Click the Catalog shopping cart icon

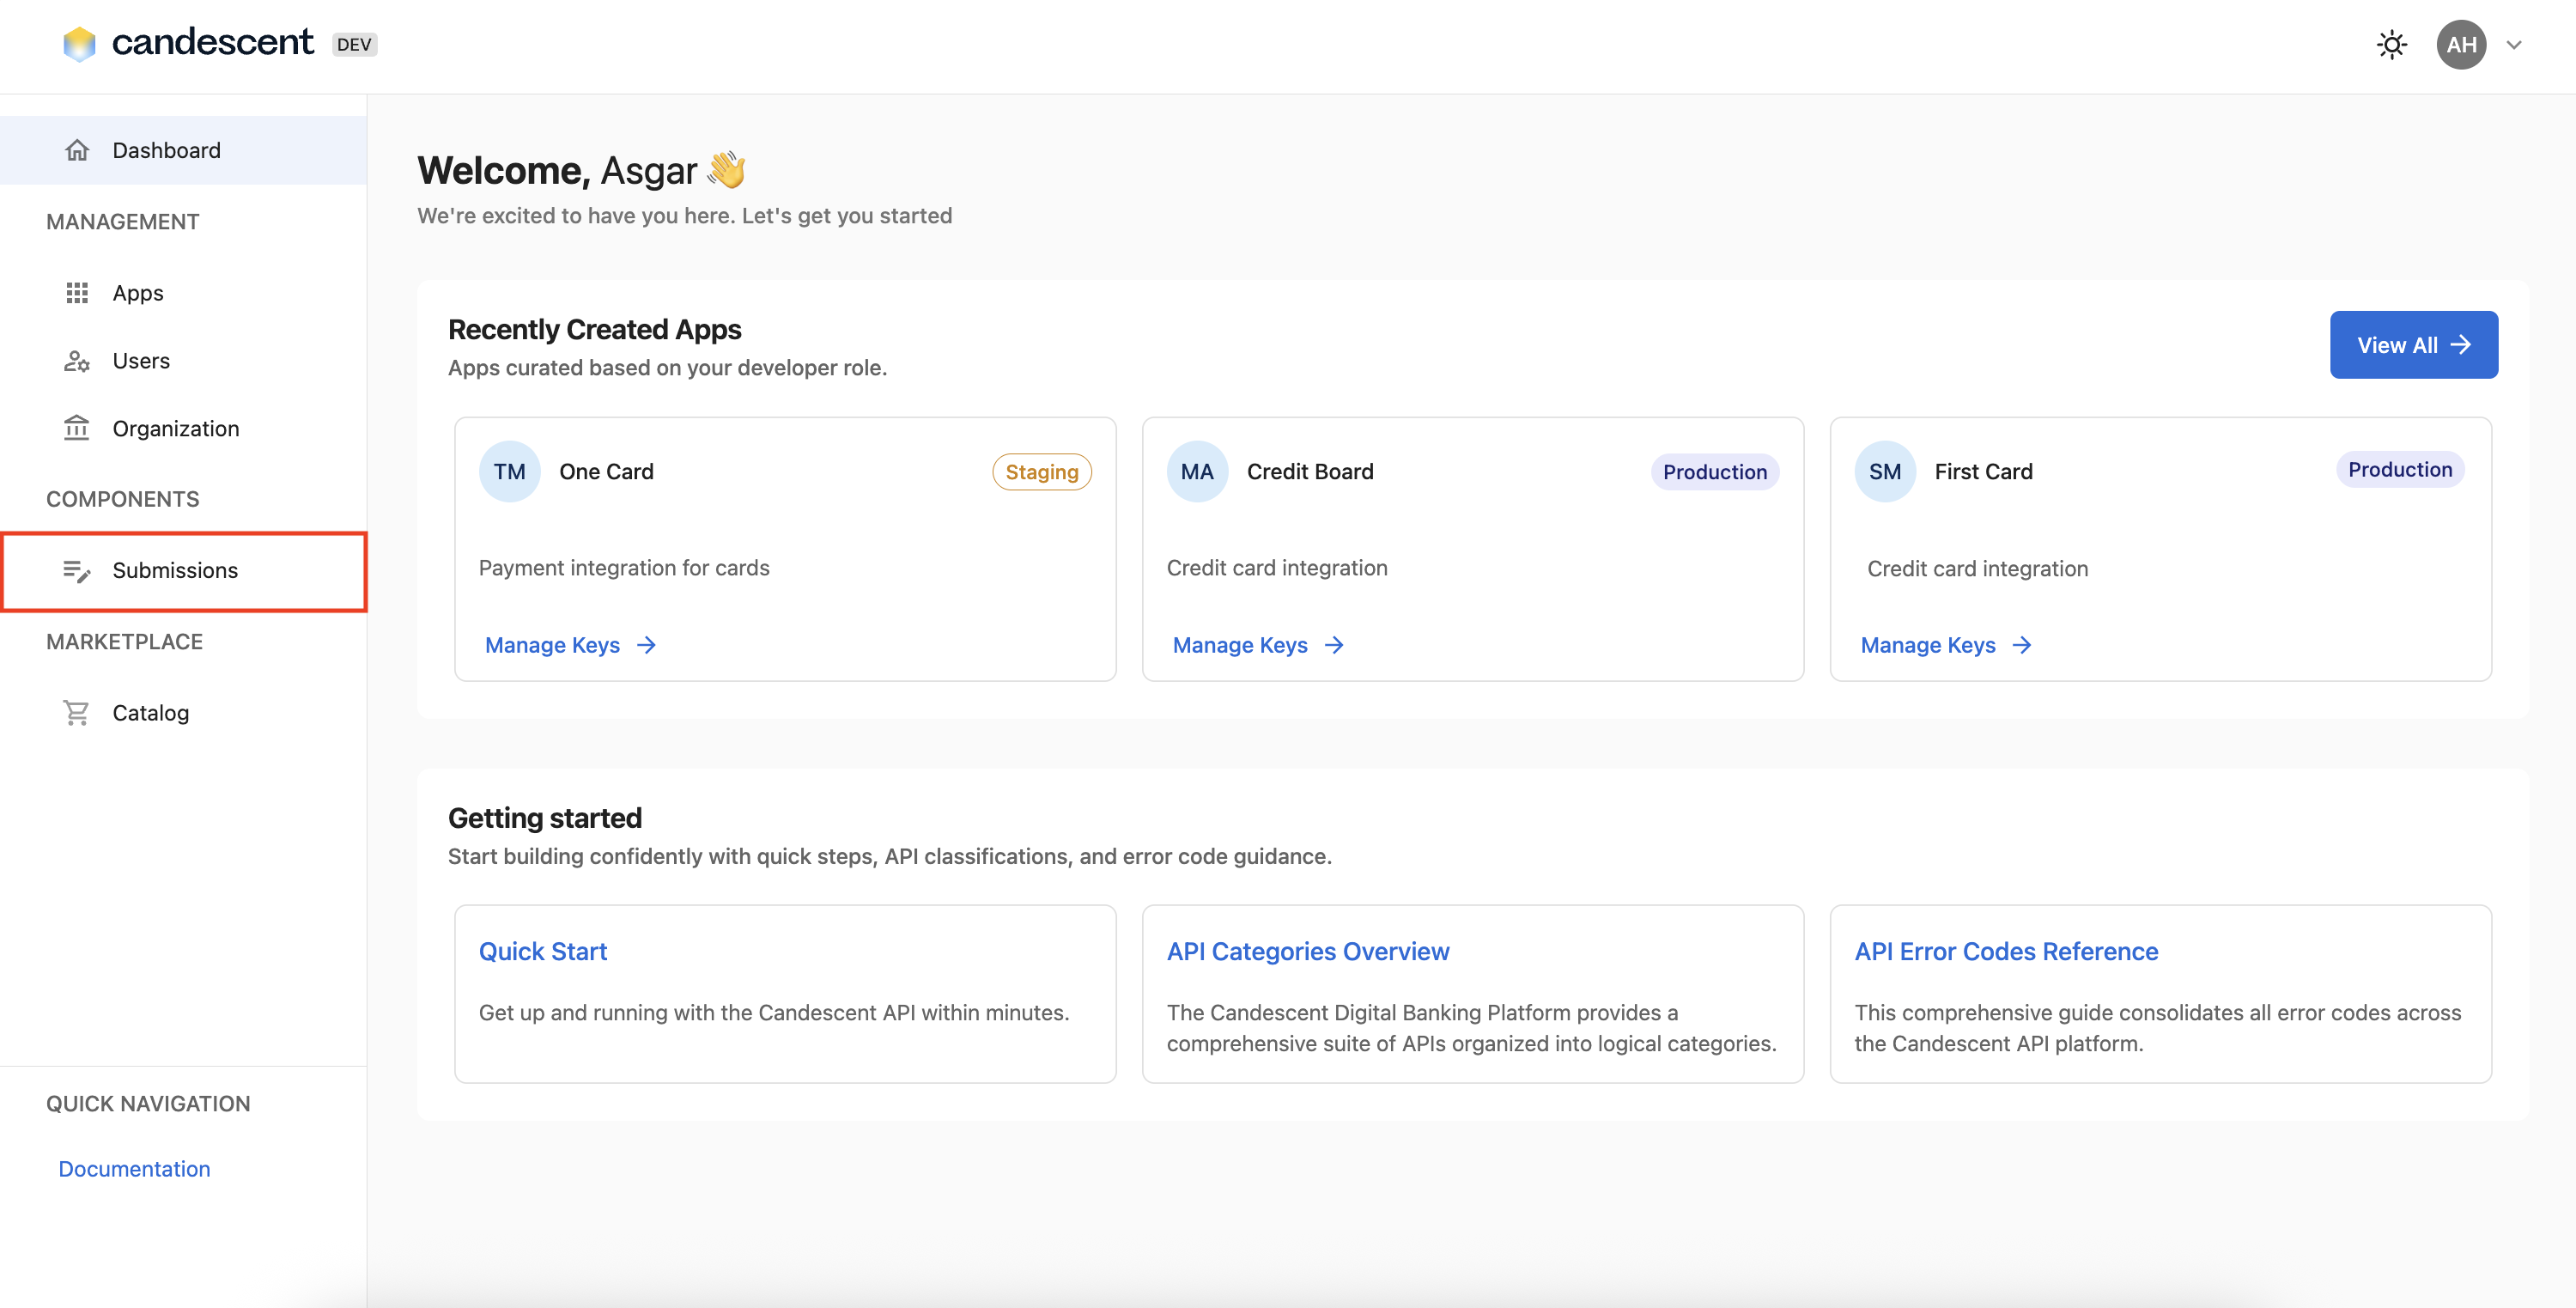(77, 712)
